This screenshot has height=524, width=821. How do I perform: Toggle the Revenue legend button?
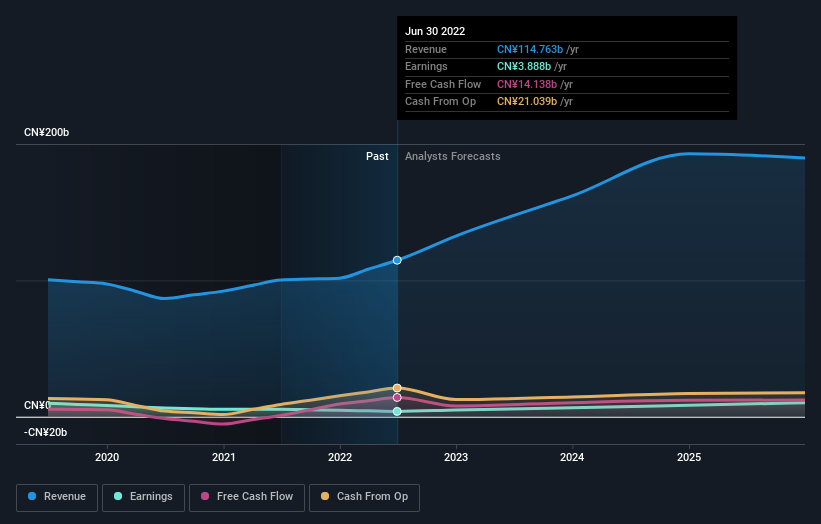point(57,497)
